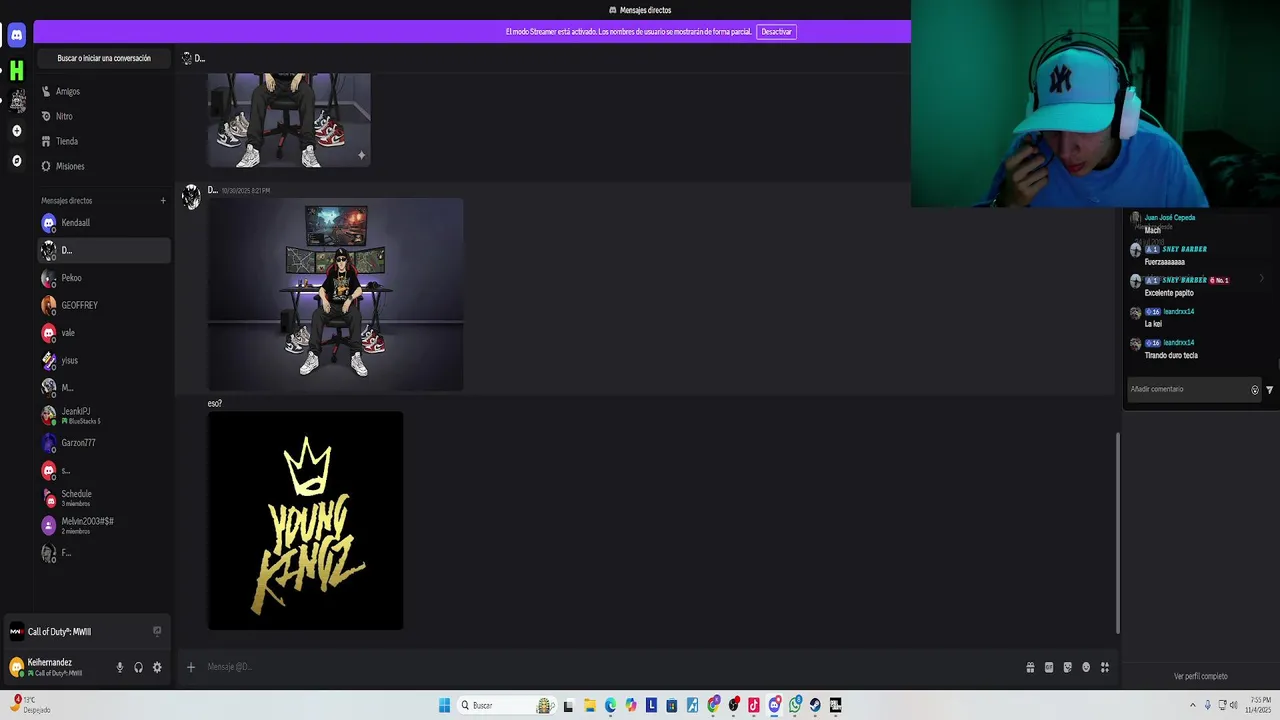Open the Melvin2003#$# group chat
Viewport: 1280px width, 720px height.
pos(103,525)
